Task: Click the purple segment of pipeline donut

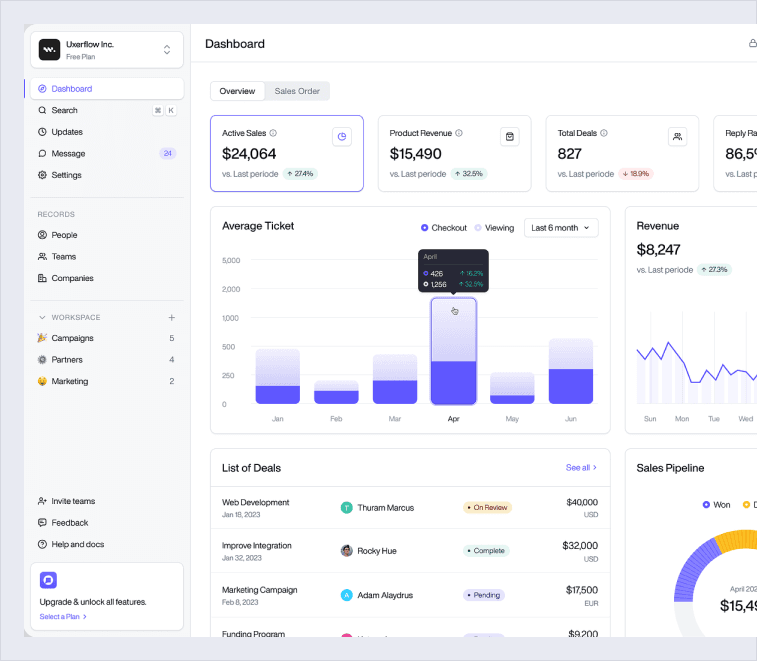Action: [692, 572]
